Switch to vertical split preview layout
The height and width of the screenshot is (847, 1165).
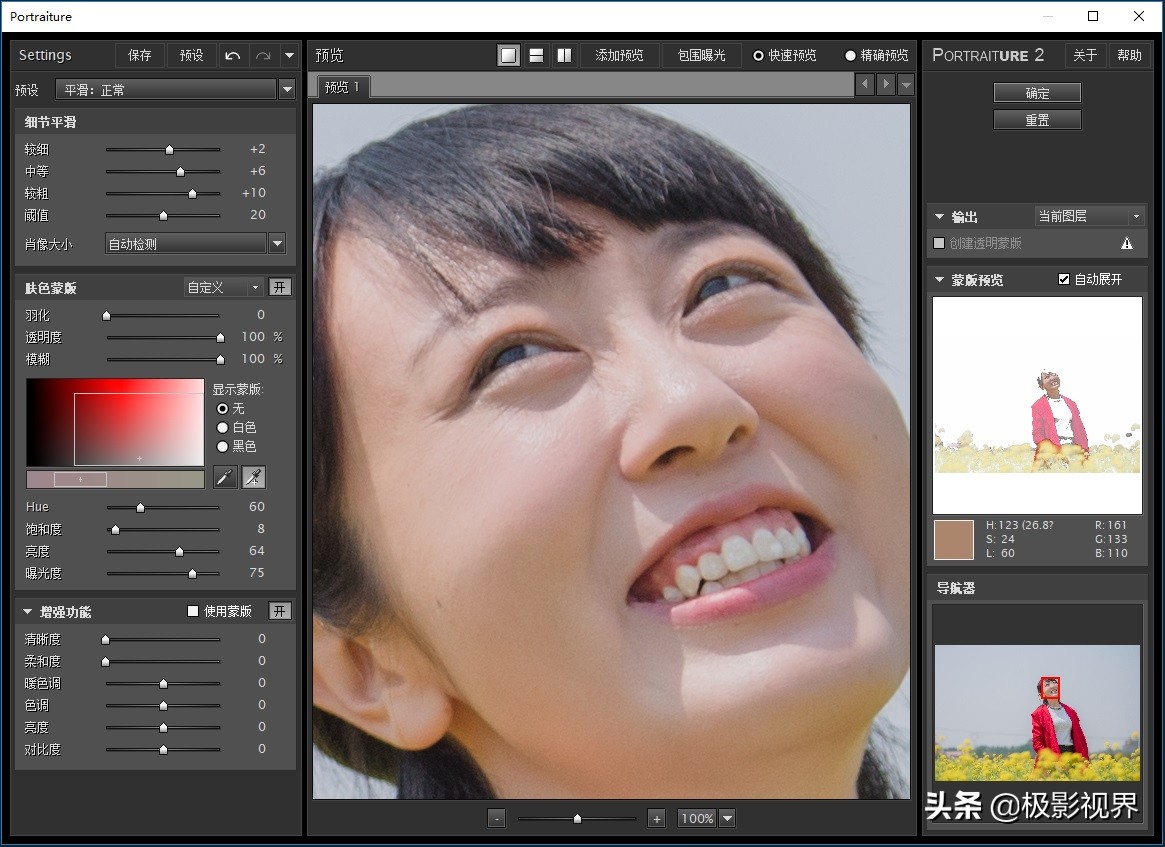[x=564, y=56]
